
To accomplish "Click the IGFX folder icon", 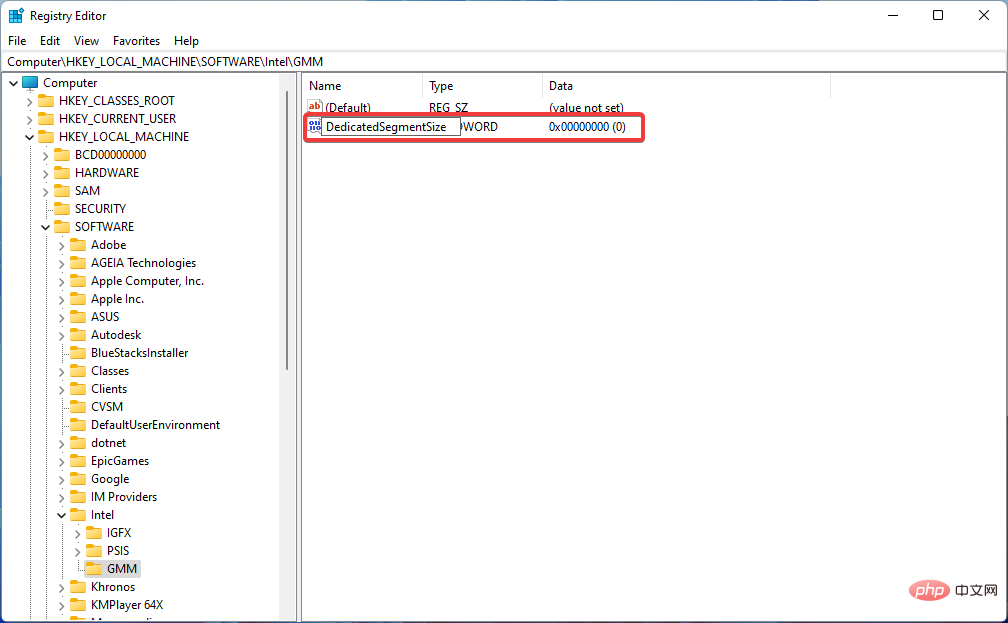I will click(x=94, y=533).
